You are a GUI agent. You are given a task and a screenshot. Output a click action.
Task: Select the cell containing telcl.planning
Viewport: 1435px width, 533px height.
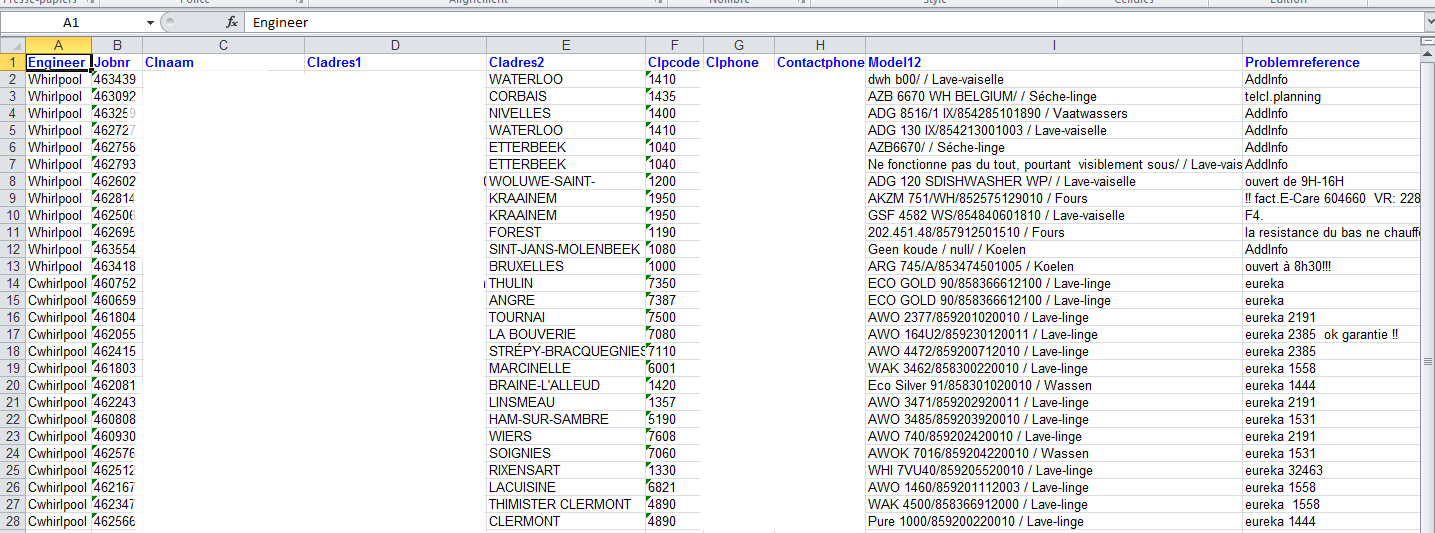tap(1283, 96)
